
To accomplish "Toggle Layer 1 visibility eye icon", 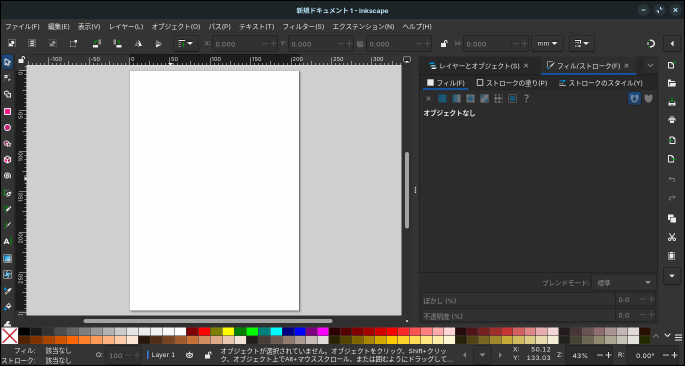I will 189,355.
